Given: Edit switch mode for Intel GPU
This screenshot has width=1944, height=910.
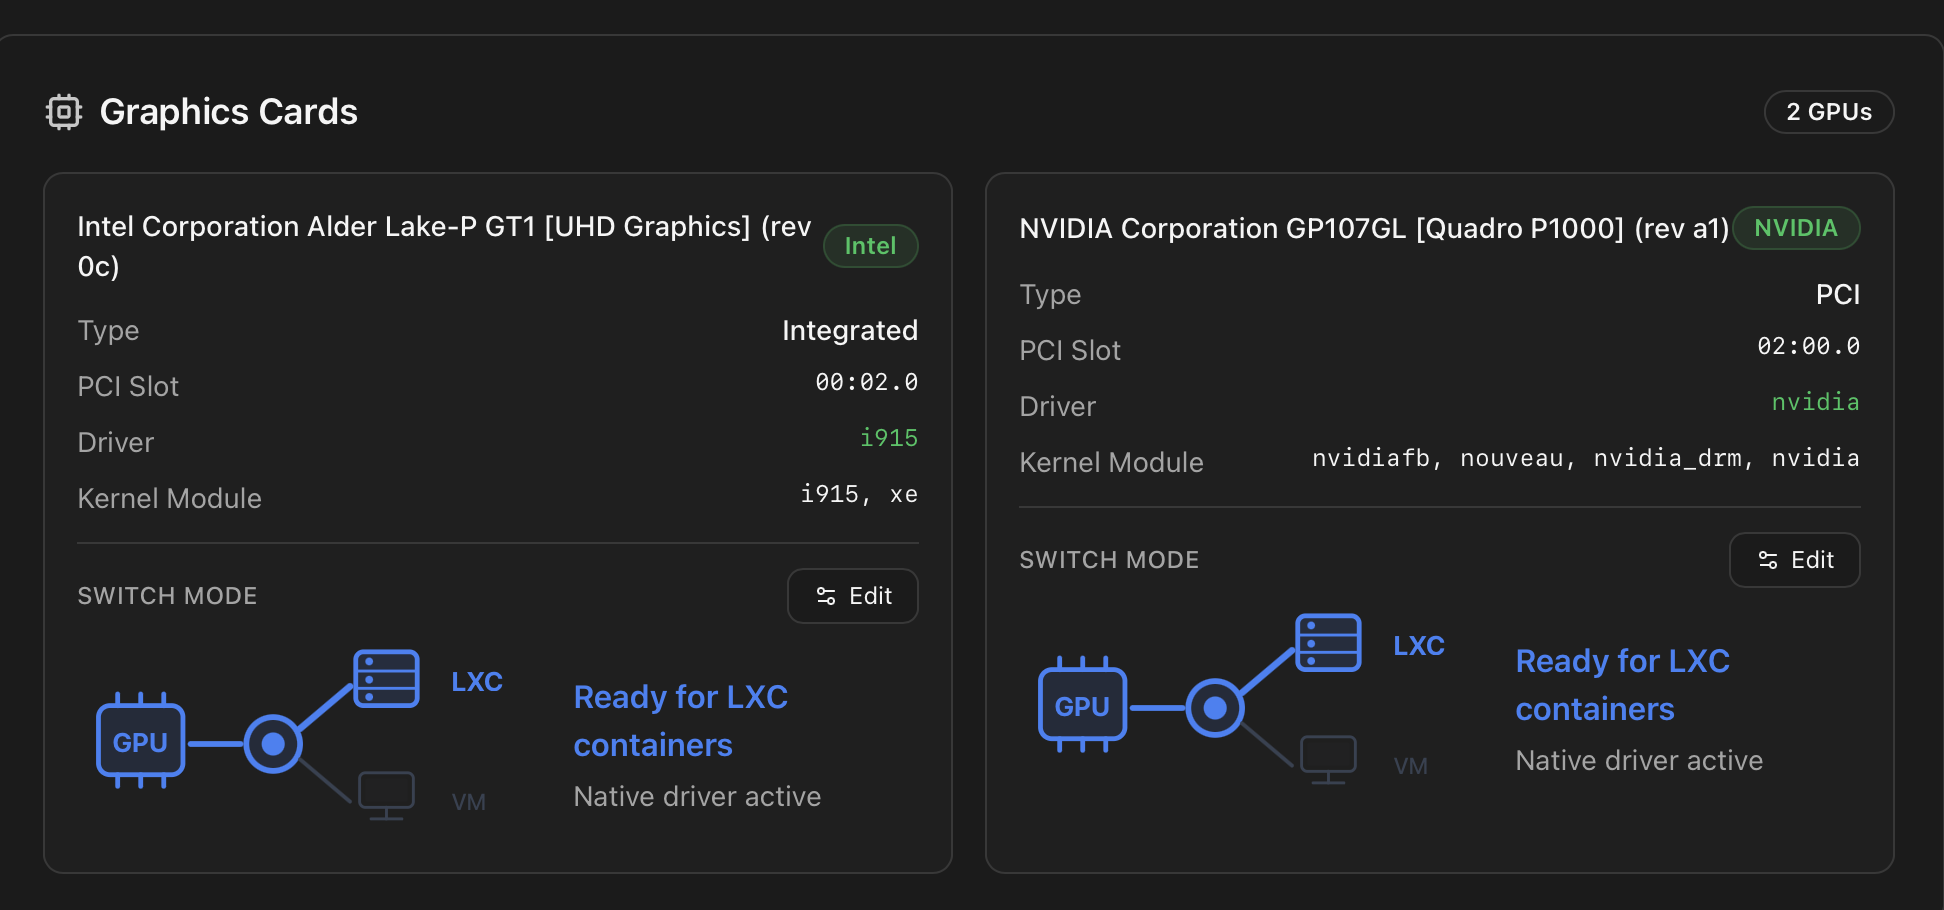Looking at the screenshot, I should tap(853, 596).
